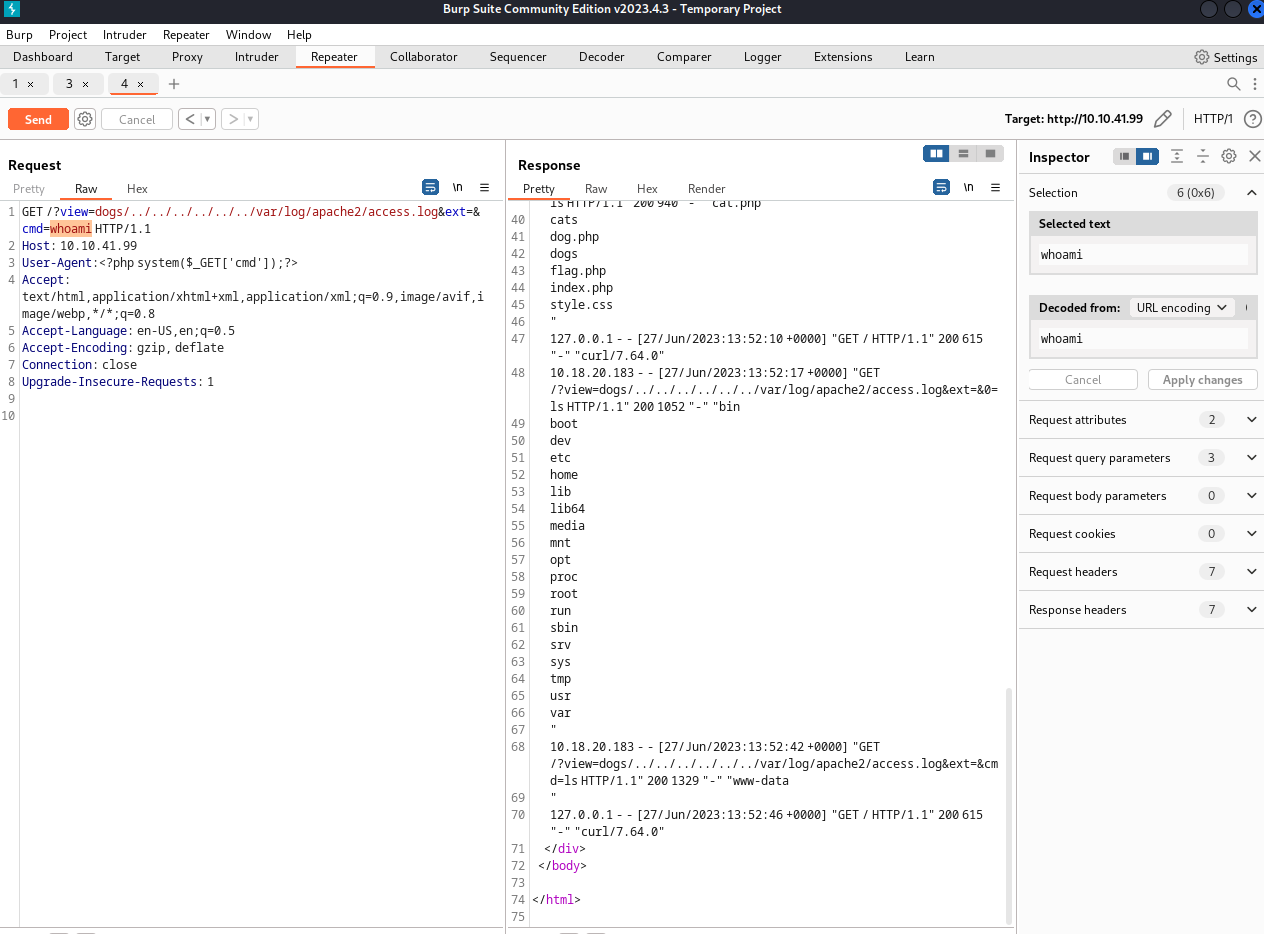
Task: View Request in Hex tab
Action: coord(137,189)
